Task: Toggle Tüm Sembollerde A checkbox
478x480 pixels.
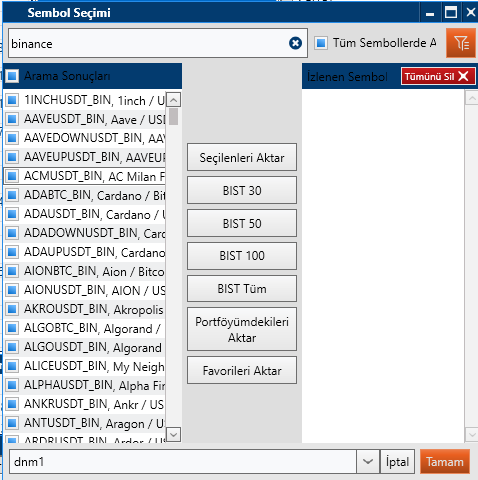Action: [321, 43]
